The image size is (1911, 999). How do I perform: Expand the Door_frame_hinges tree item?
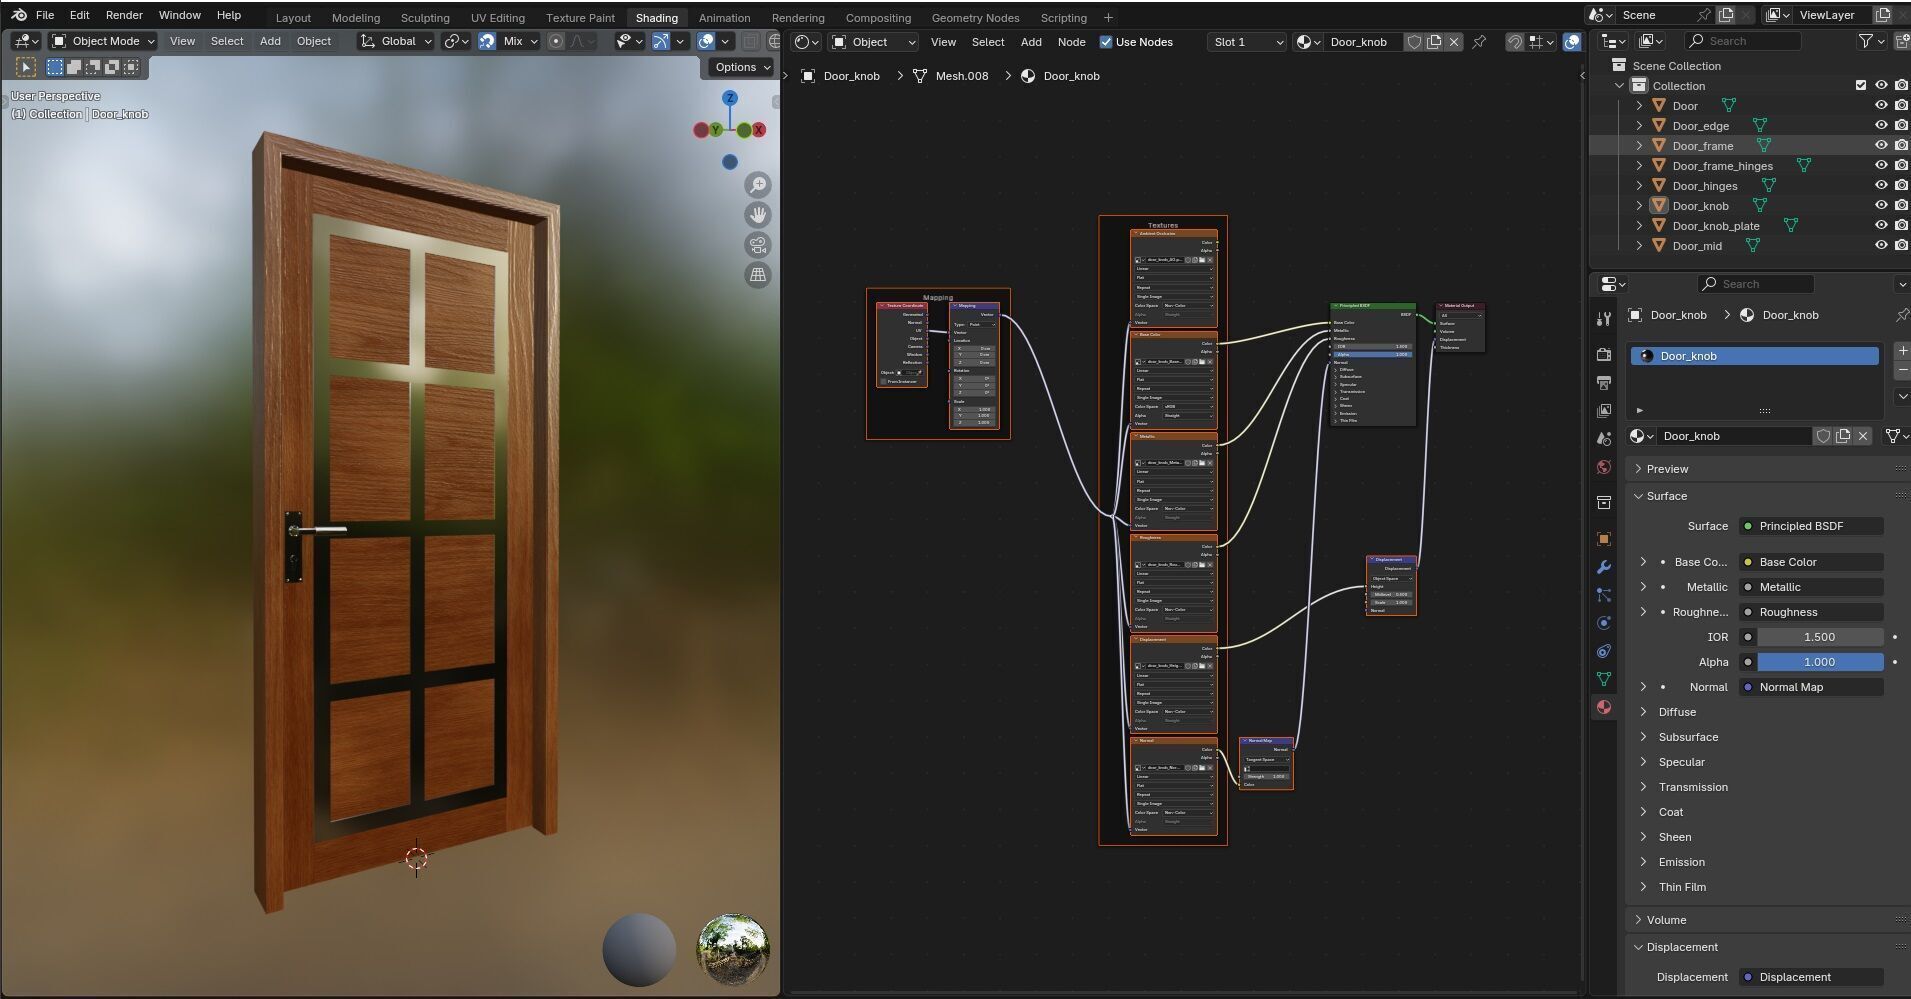point(1639,166)
